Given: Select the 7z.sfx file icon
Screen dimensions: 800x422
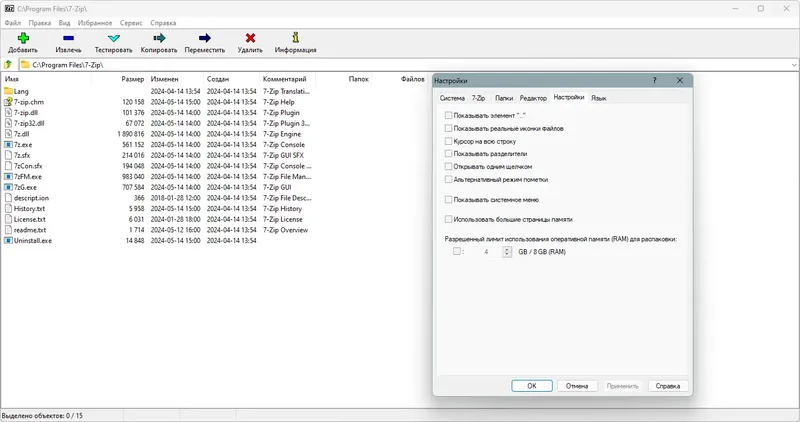Looking at the screenshot, I should click(x=8, y=155).
